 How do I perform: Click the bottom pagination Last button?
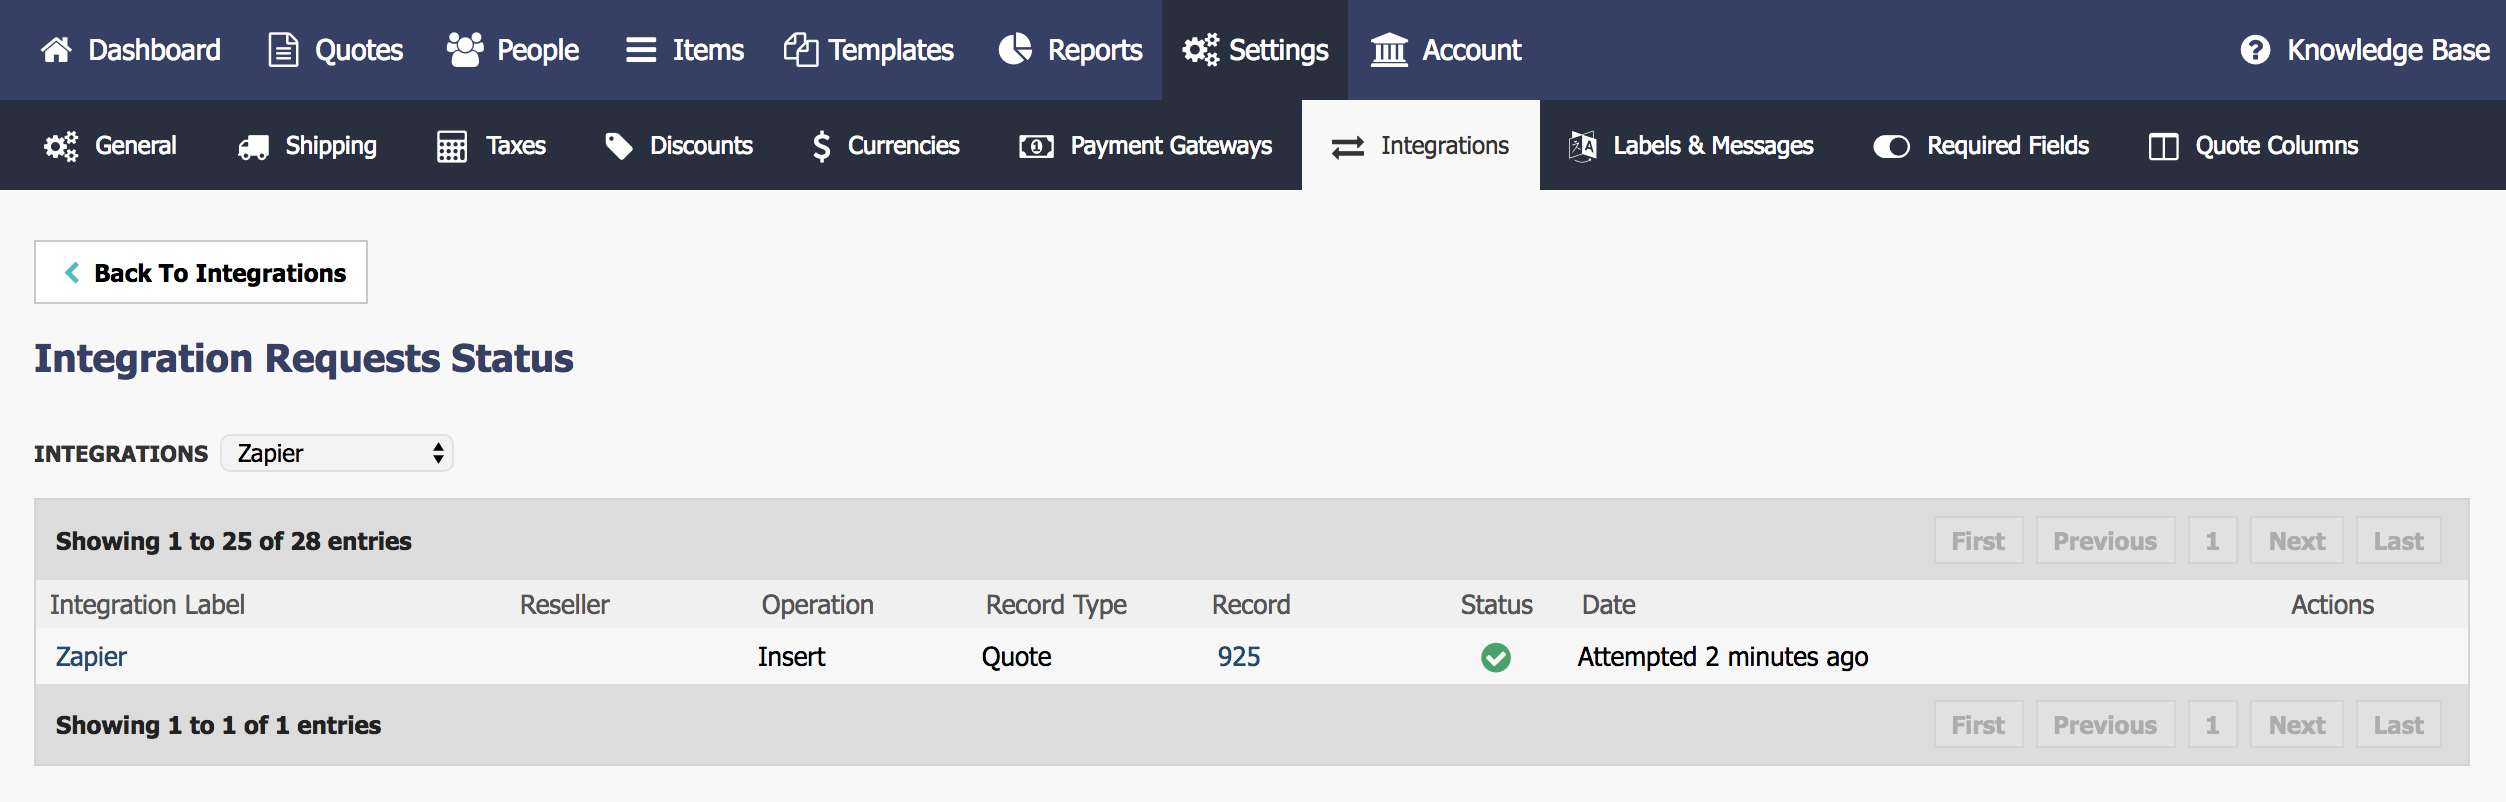(x=2399, y=725)
